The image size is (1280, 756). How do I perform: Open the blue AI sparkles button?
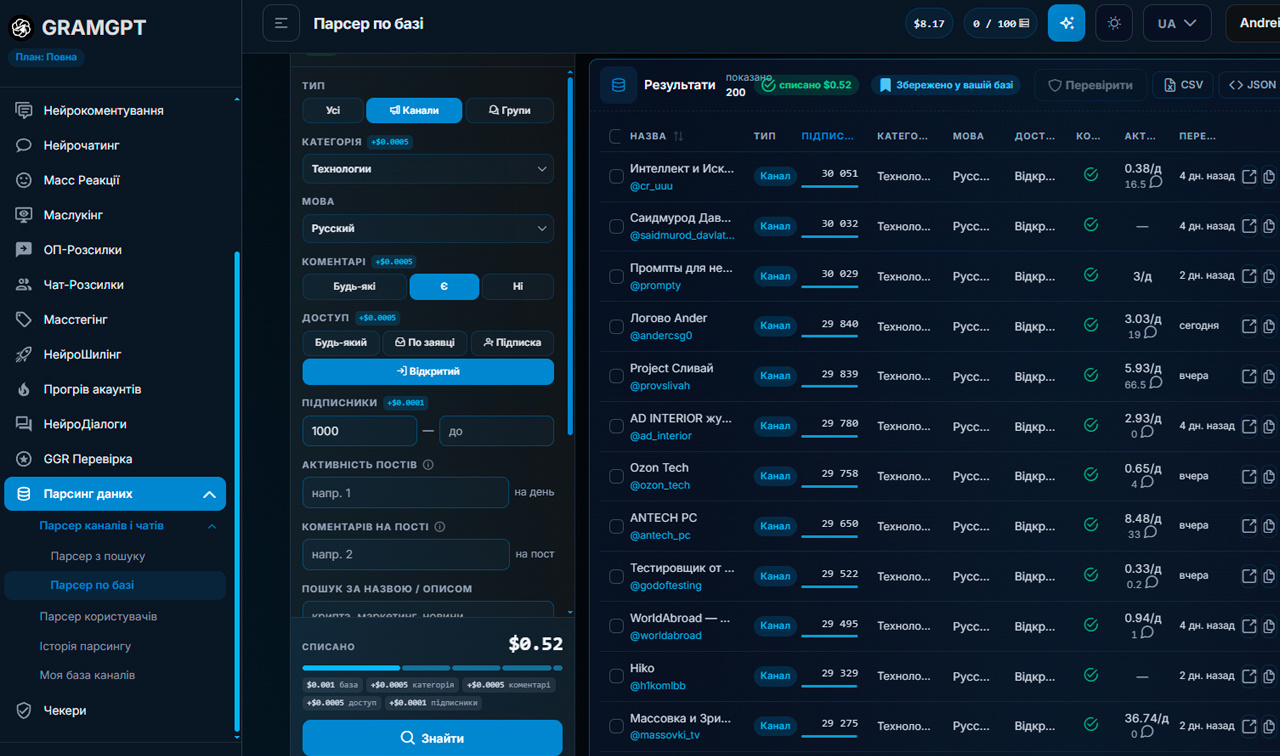[x=1066, y=23]
